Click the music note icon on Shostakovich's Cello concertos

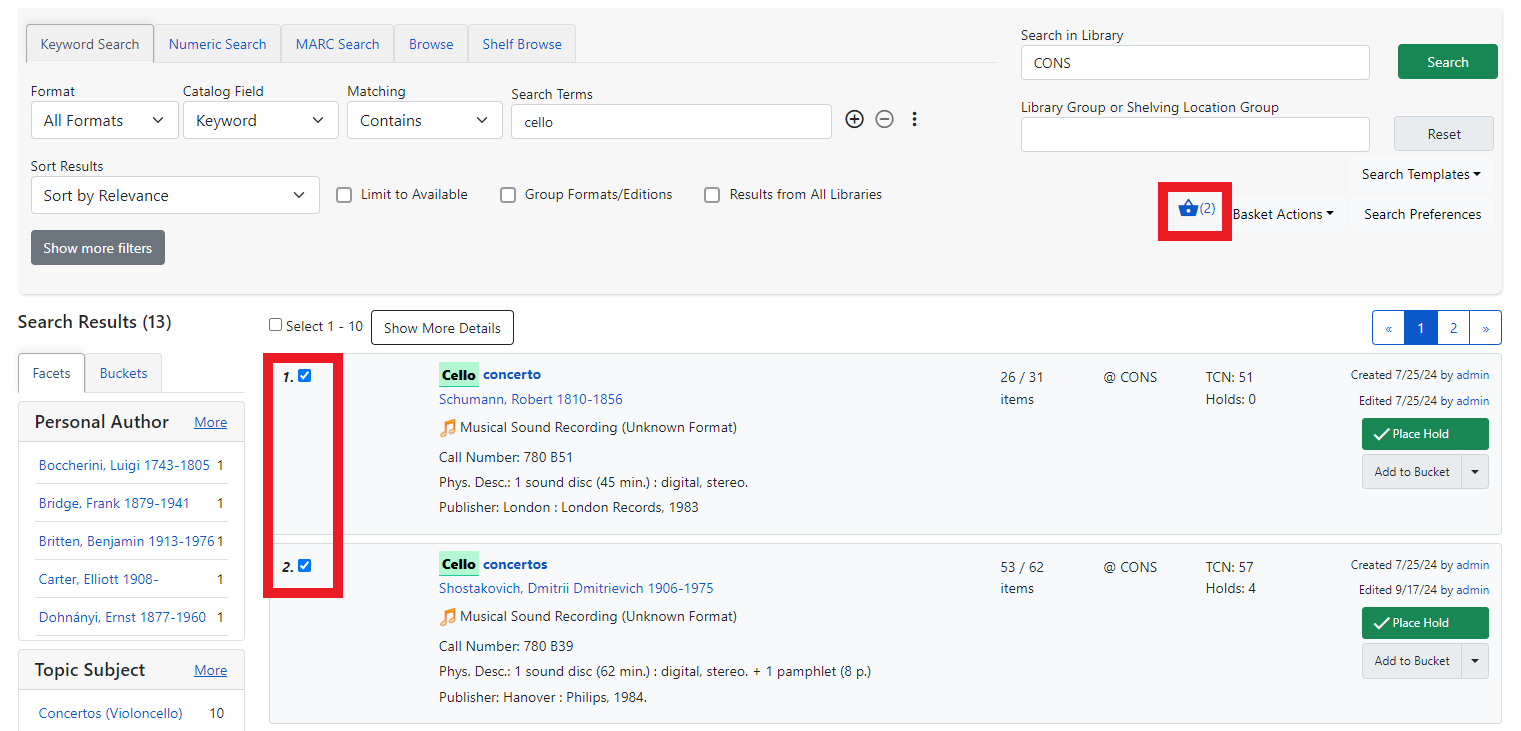448,617
